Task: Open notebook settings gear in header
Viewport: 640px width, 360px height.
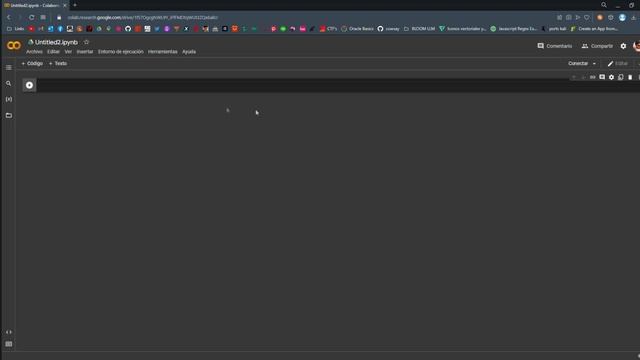Action: coord(623,46)
